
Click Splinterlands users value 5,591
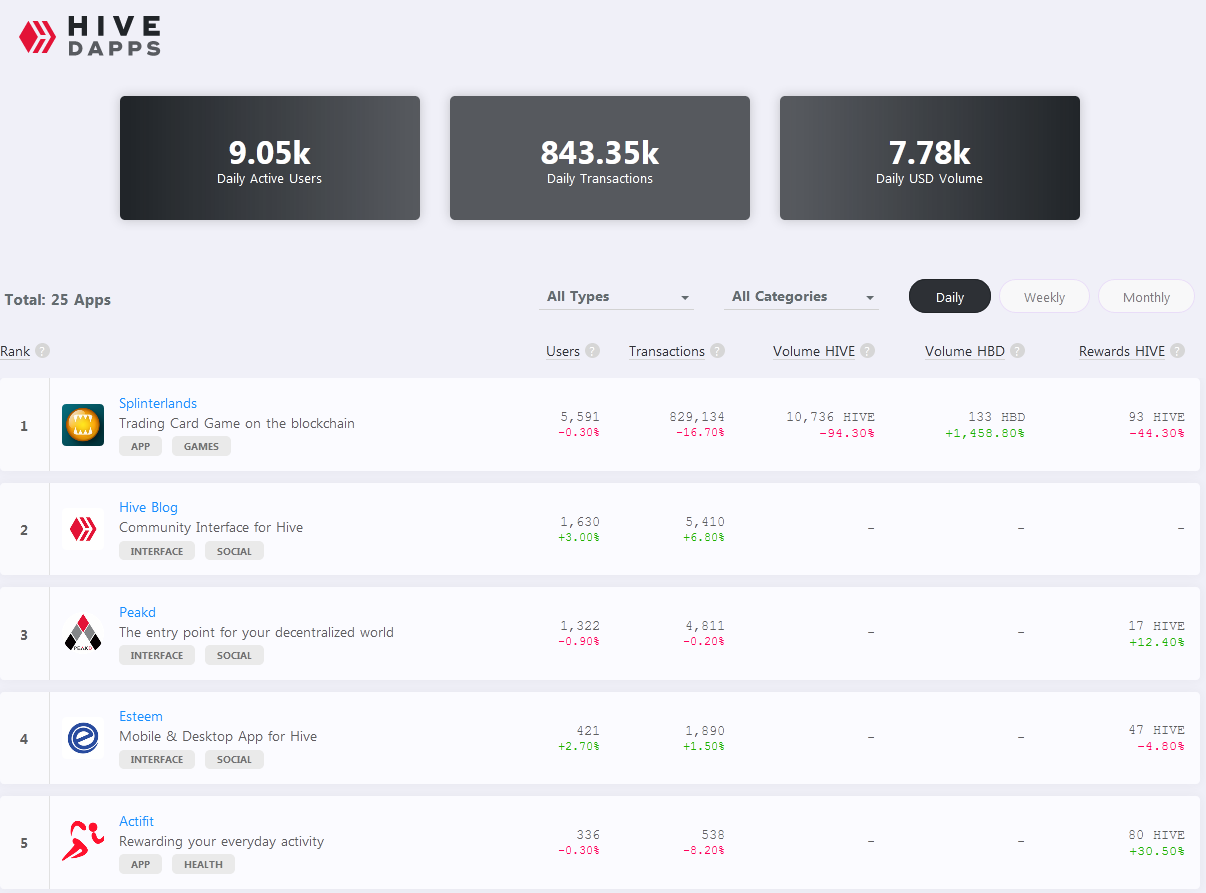click(580, 417)
